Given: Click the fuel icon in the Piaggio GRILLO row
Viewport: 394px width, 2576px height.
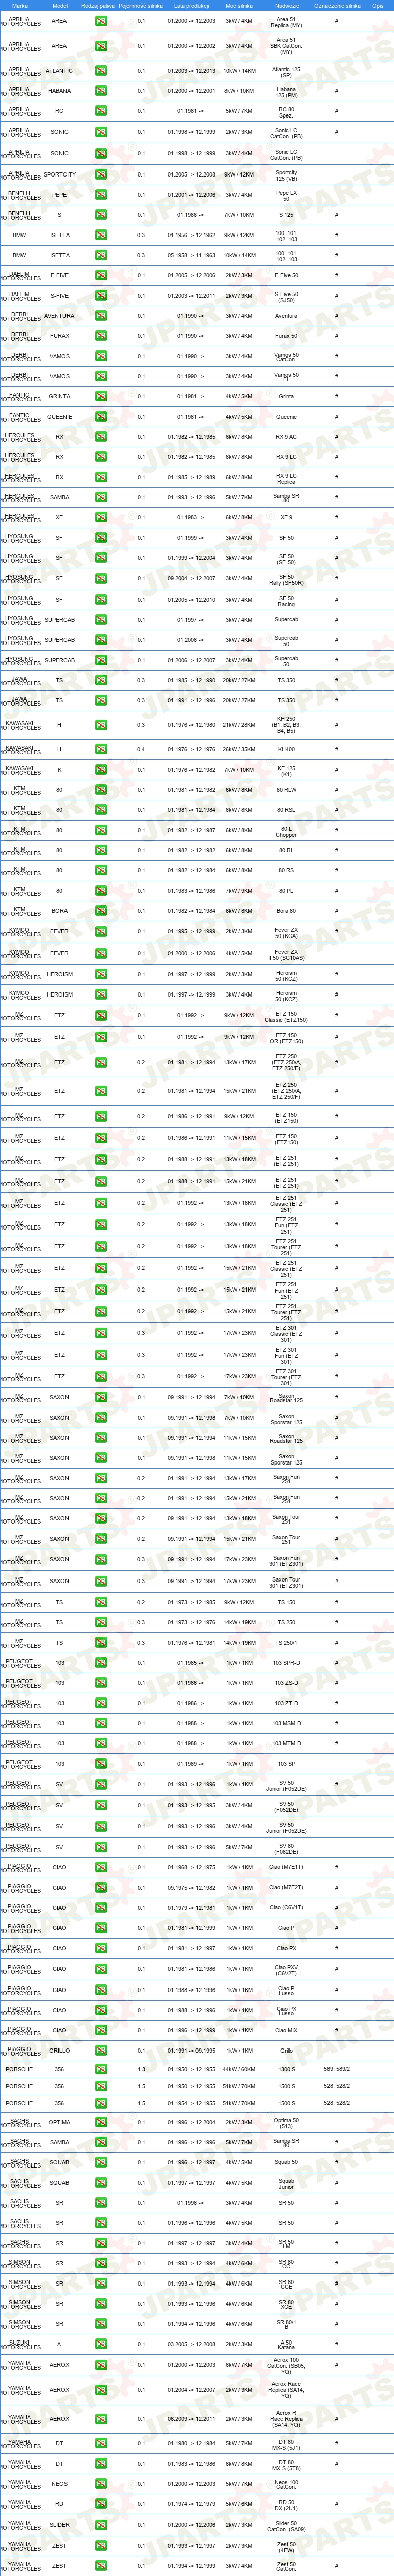Looking at the screenshot, I should point(101,2050).
